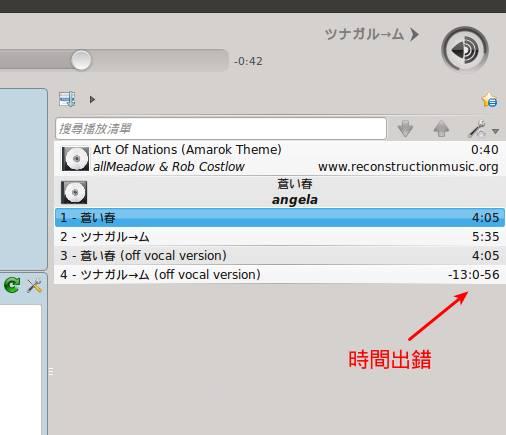Click the playlist layout icon
506x435 pixels.
coord(67,99)
